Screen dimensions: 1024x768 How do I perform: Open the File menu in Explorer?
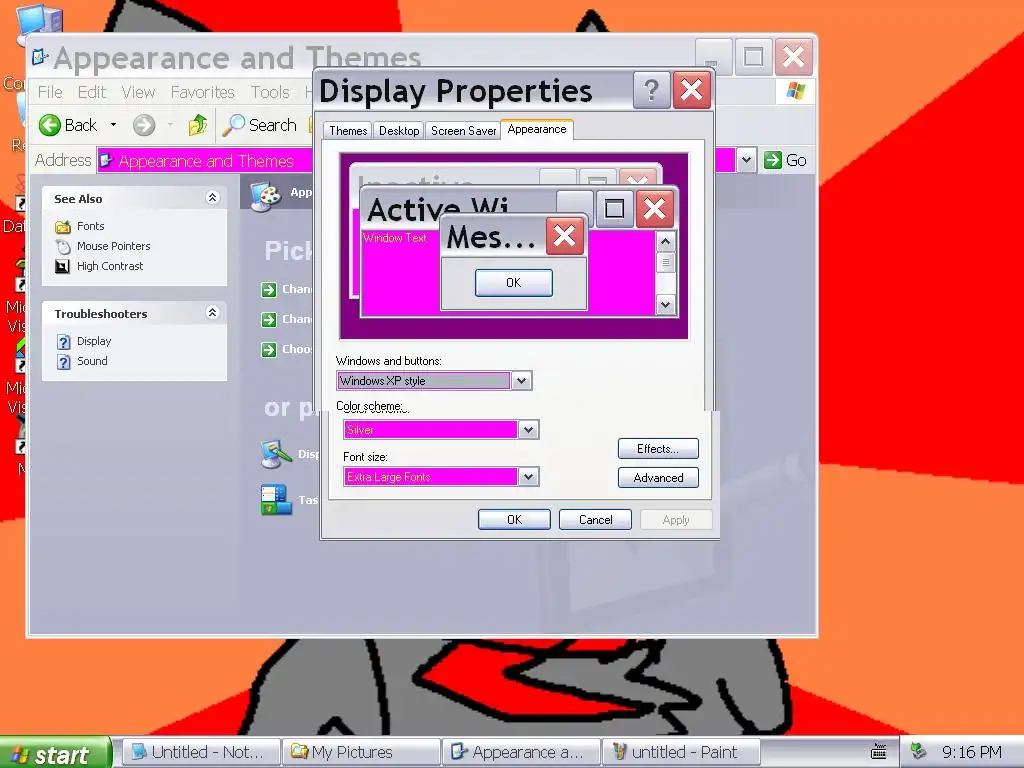(x=50, y=92)
